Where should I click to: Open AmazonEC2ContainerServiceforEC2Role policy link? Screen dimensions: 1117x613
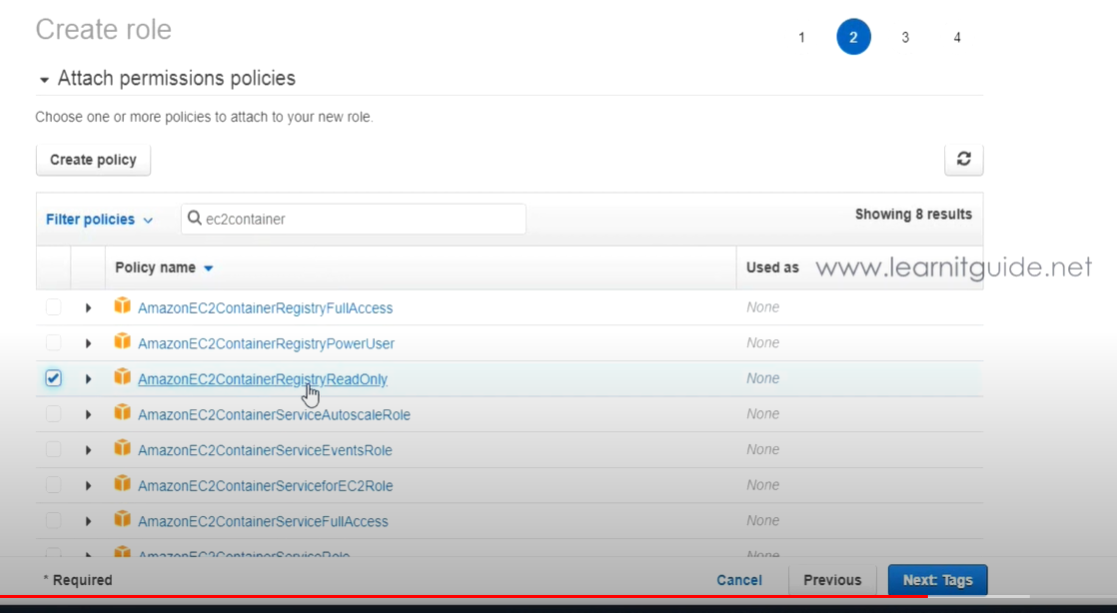[265, 486]
